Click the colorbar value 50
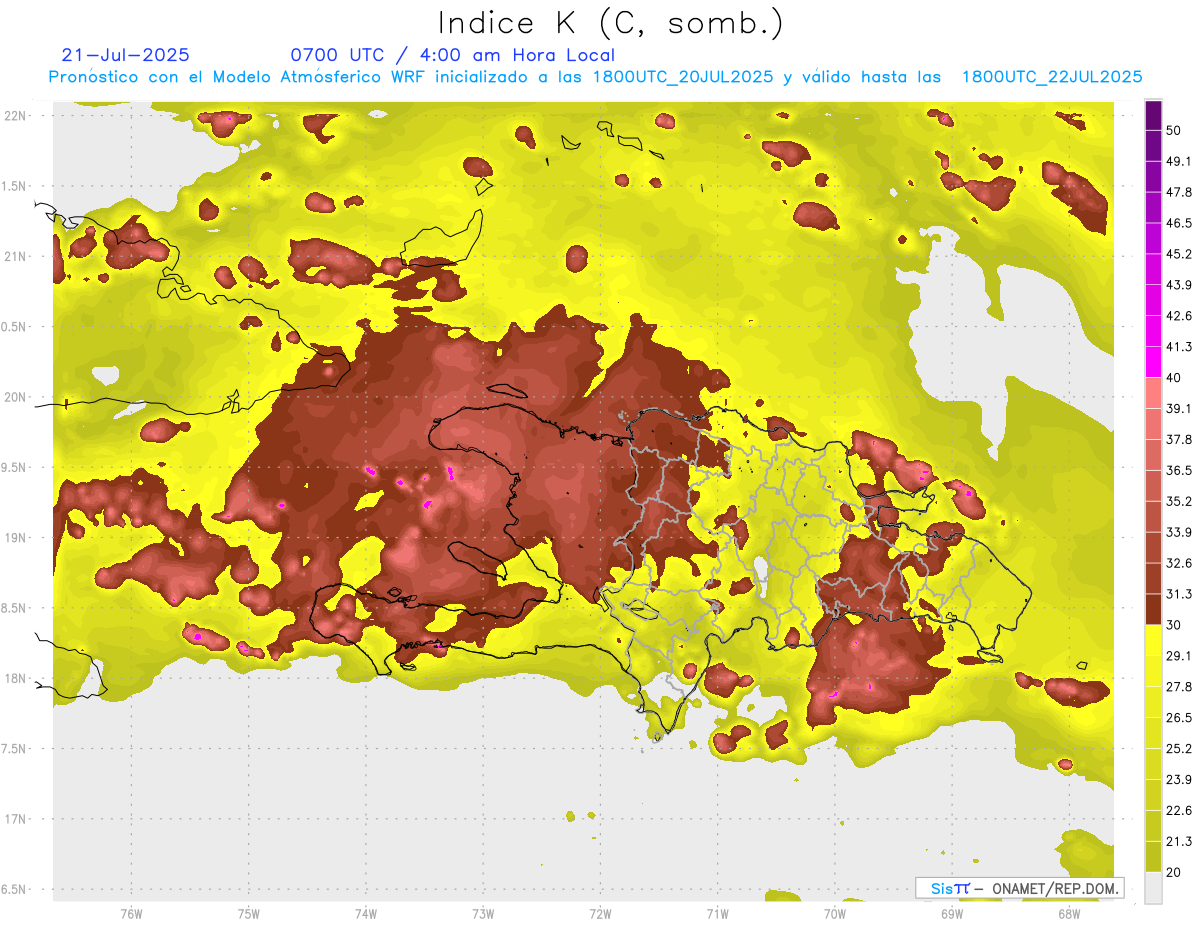 1174,130
